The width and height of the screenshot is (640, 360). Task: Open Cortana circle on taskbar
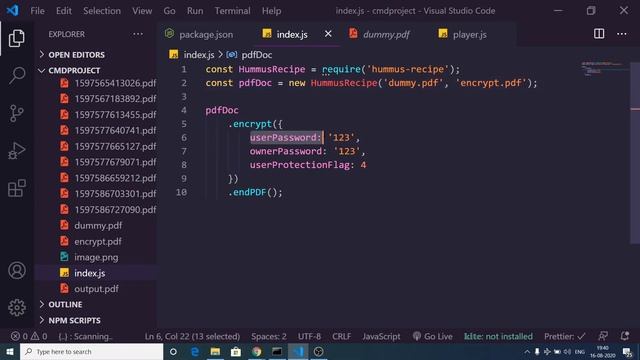(x=173, y=351)
